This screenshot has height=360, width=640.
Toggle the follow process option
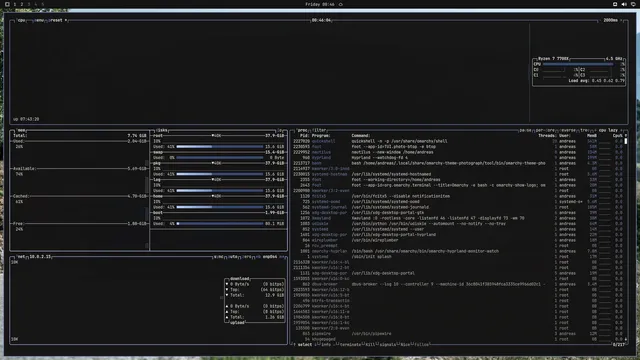pos(421,345)
